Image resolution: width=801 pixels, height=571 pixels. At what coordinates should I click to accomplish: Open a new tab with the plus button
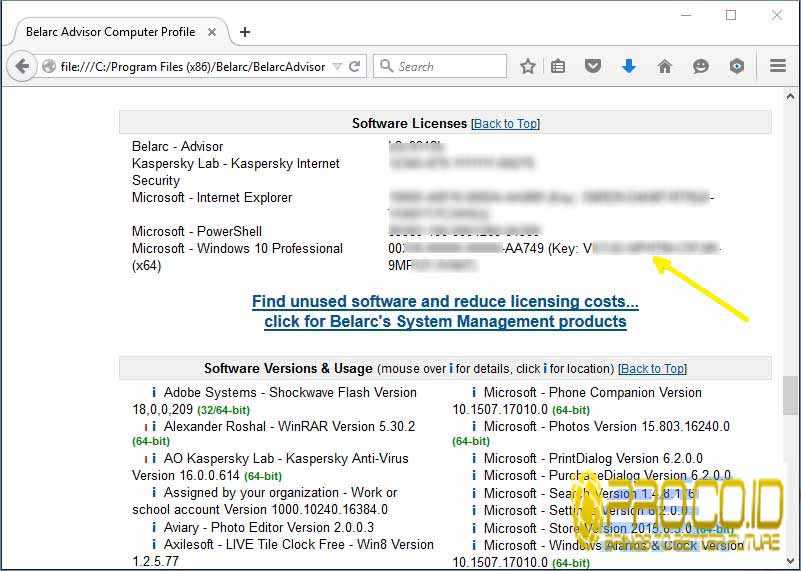(245, 32)
